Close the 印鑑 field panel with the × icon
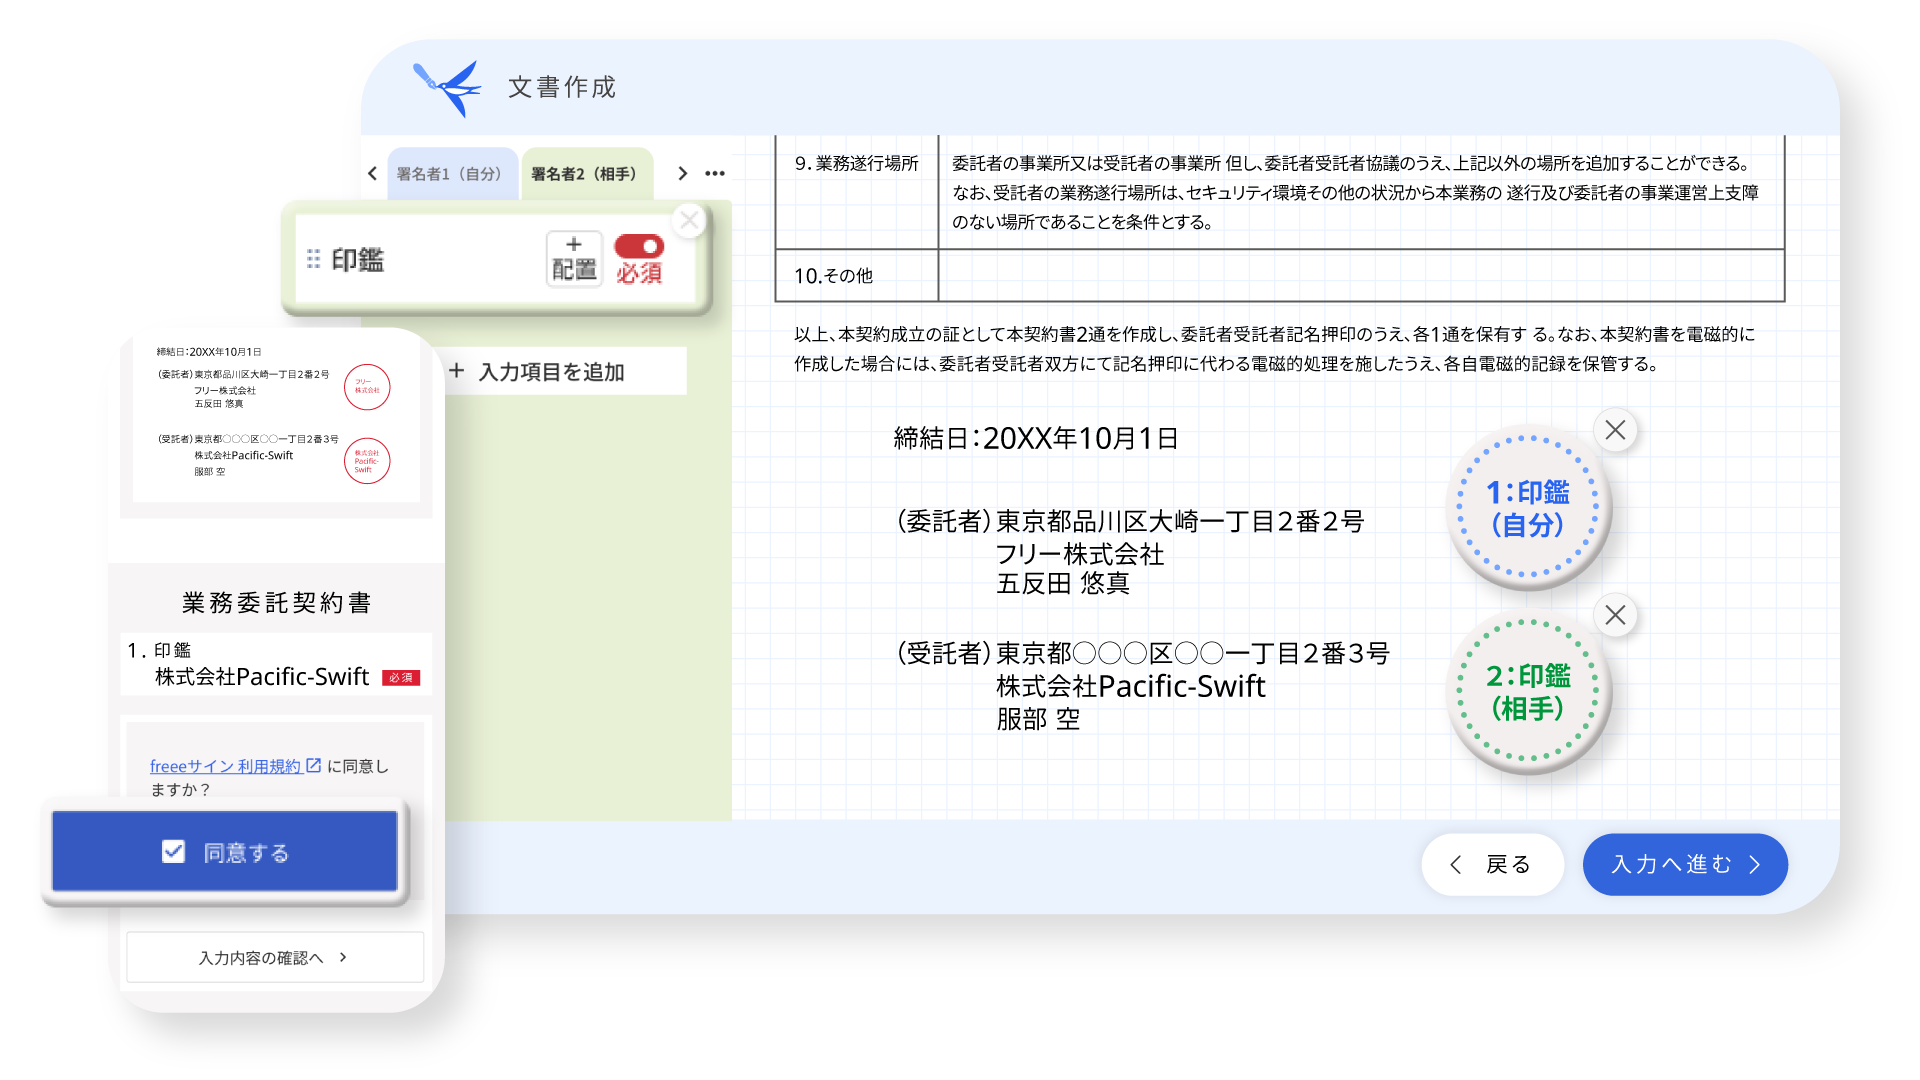 click(x=689, y=221)
